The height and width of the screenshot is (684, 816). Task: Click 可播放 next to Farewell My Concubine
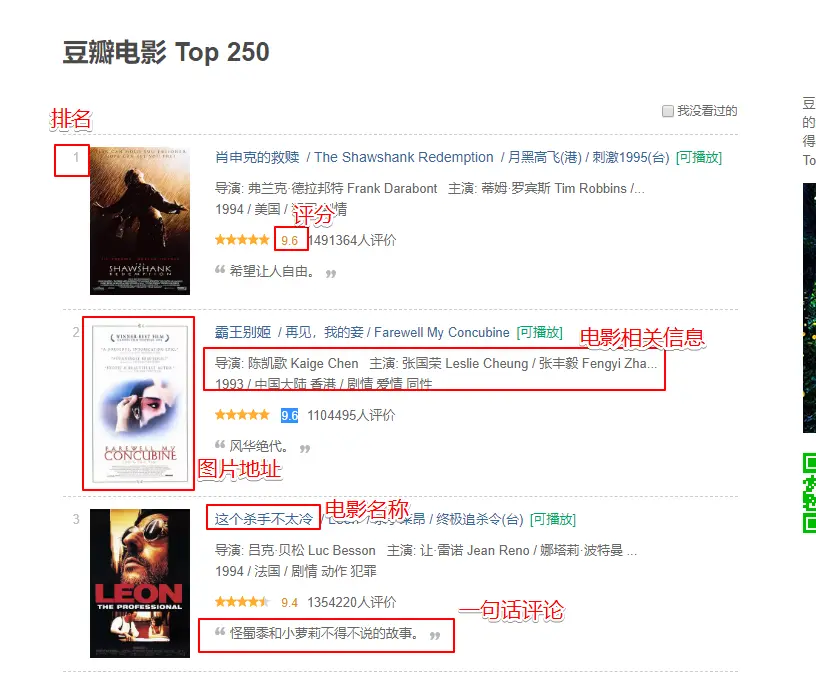540,332
